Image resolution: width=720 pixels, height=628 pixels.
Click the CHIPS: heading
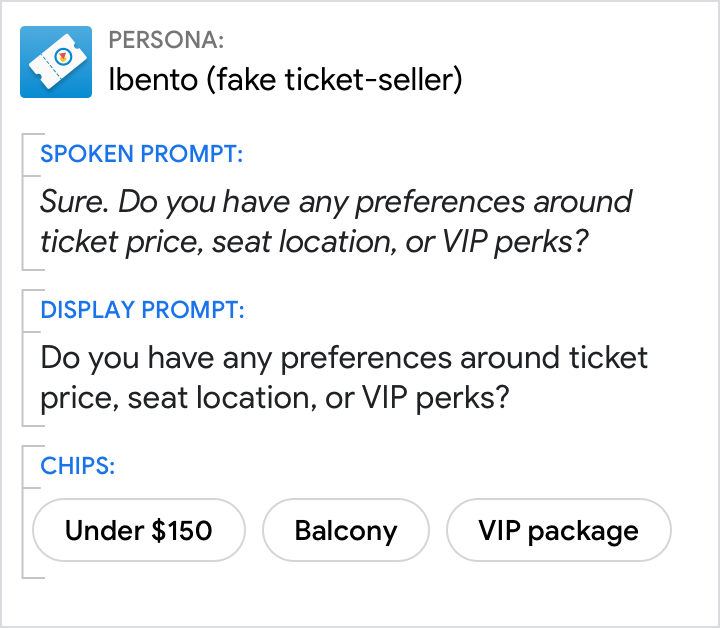(x=78, y=465)
